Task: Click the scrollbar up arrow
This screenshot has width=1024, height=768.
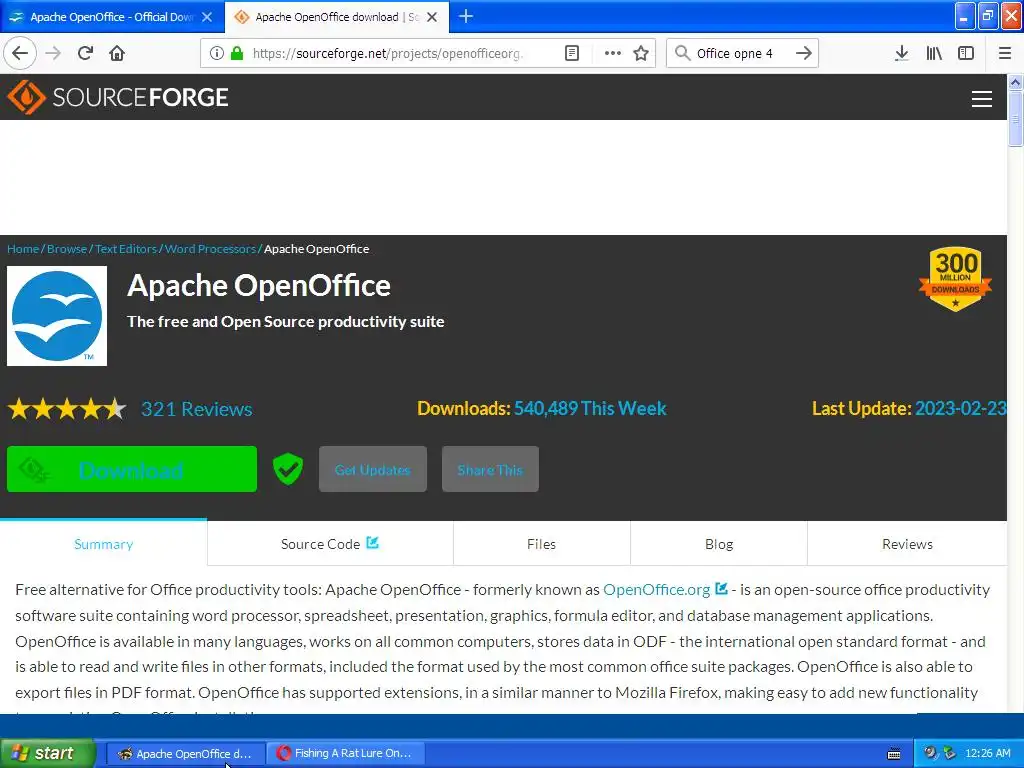Action: (1015, 82)
